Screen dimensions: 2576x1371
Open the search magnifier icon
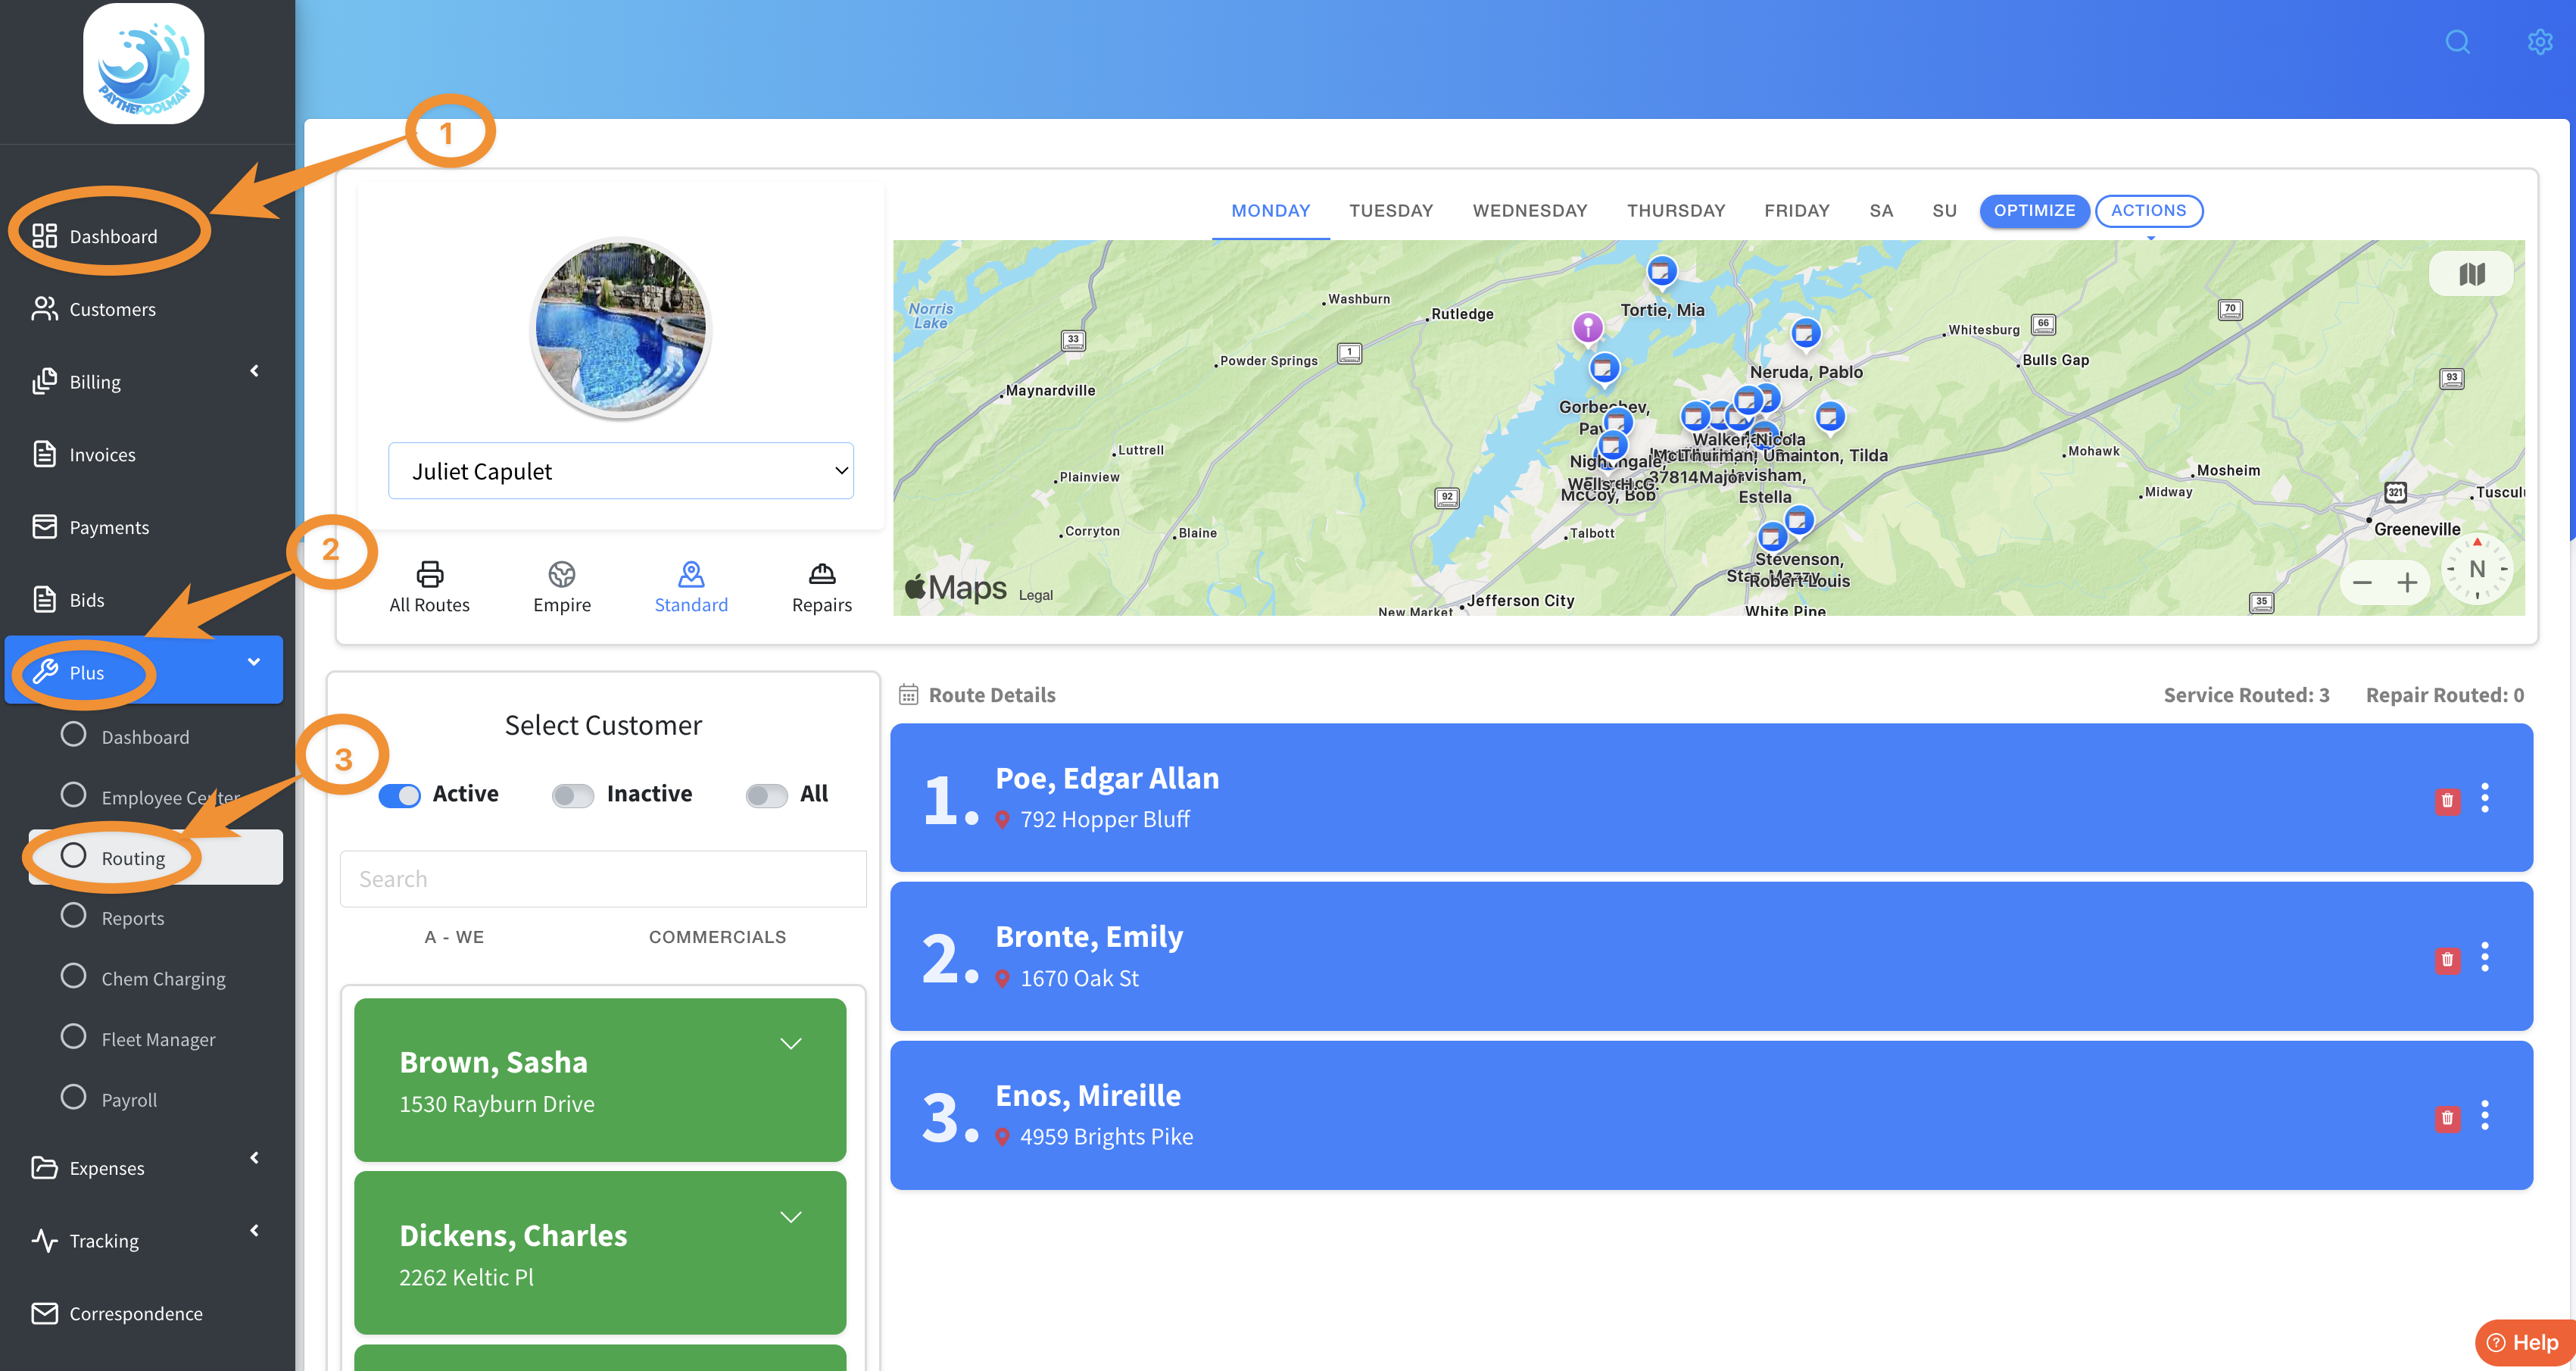click(x=2457, y=42)
